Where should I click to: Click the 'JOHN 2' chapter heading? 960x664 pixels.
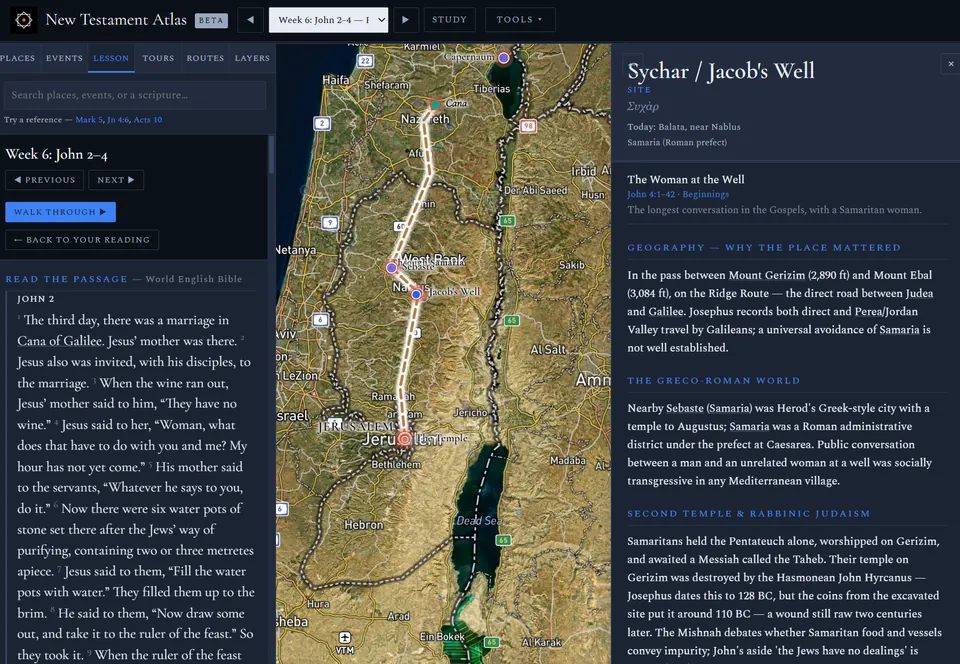[36, 299]
